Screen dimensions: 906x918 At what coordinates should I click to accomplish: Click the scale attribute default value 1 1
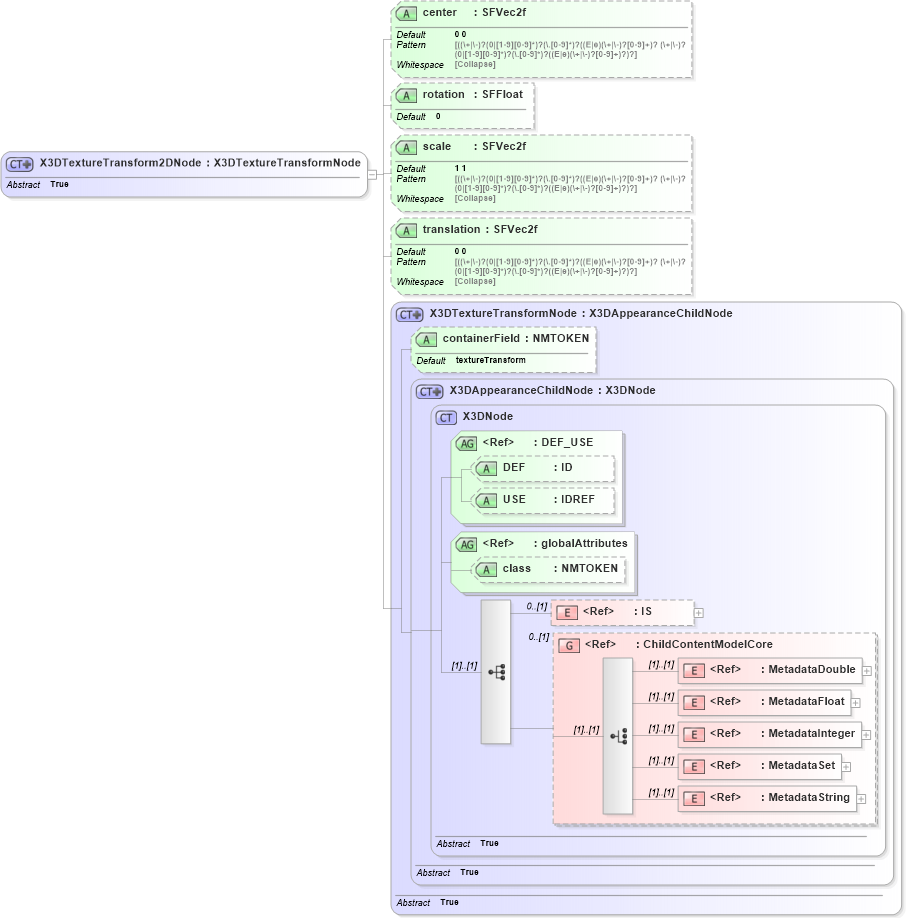click(460, 168)
